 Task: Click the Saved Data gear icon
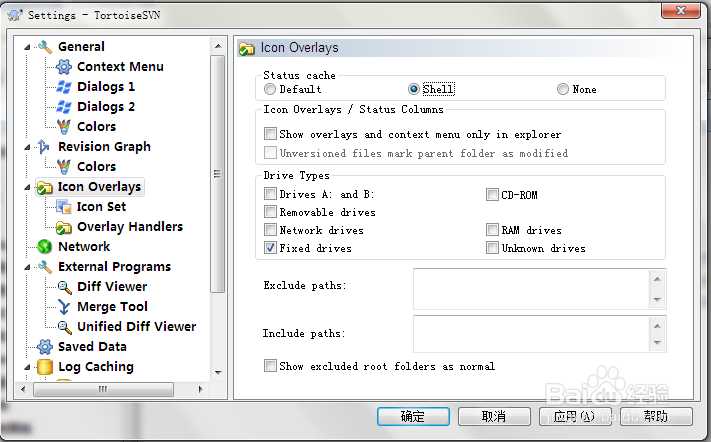tap(44, 347)
